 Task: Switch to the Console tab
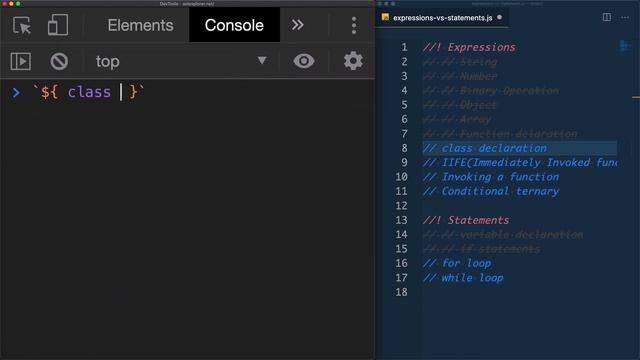[234, 25]
